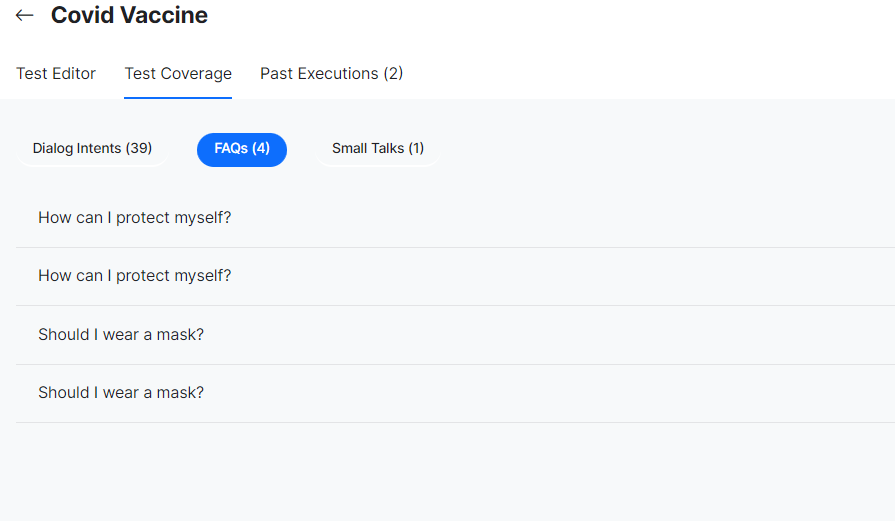The width and height of the screenshot is (895, 521).
Task: View the Past Executions (2) tab
Action: point(331,74)
